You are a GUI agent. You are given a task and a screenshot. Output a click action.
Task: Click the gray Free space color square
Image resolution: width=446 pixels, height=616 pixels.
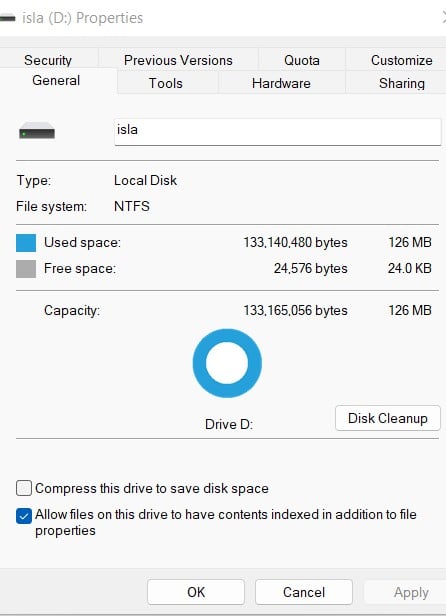click(x=26, y=269)
